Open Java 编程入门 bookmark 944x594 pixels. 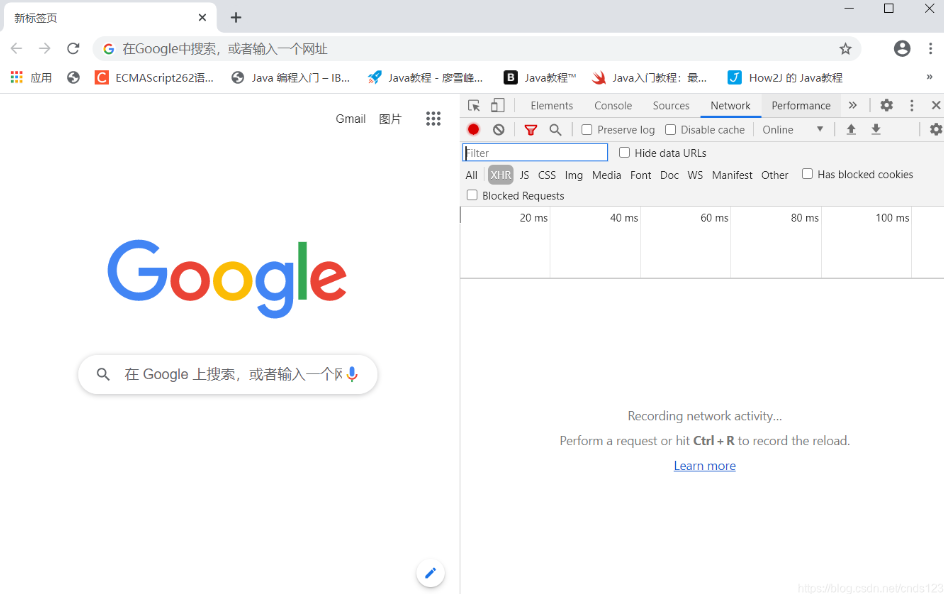tap(291, 77)
